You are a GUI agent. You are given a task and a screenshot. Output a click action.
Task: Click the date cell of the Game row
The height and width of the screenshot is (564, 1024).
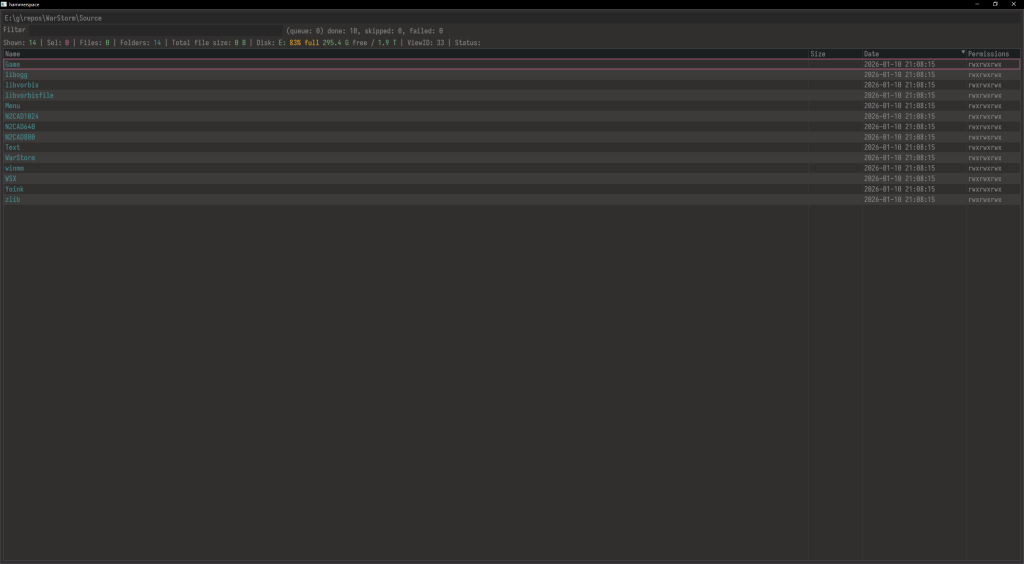899,65
